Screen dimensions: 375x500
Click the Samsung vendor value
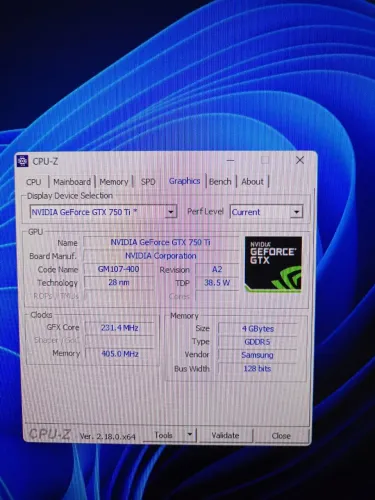[x=257, y=355]
